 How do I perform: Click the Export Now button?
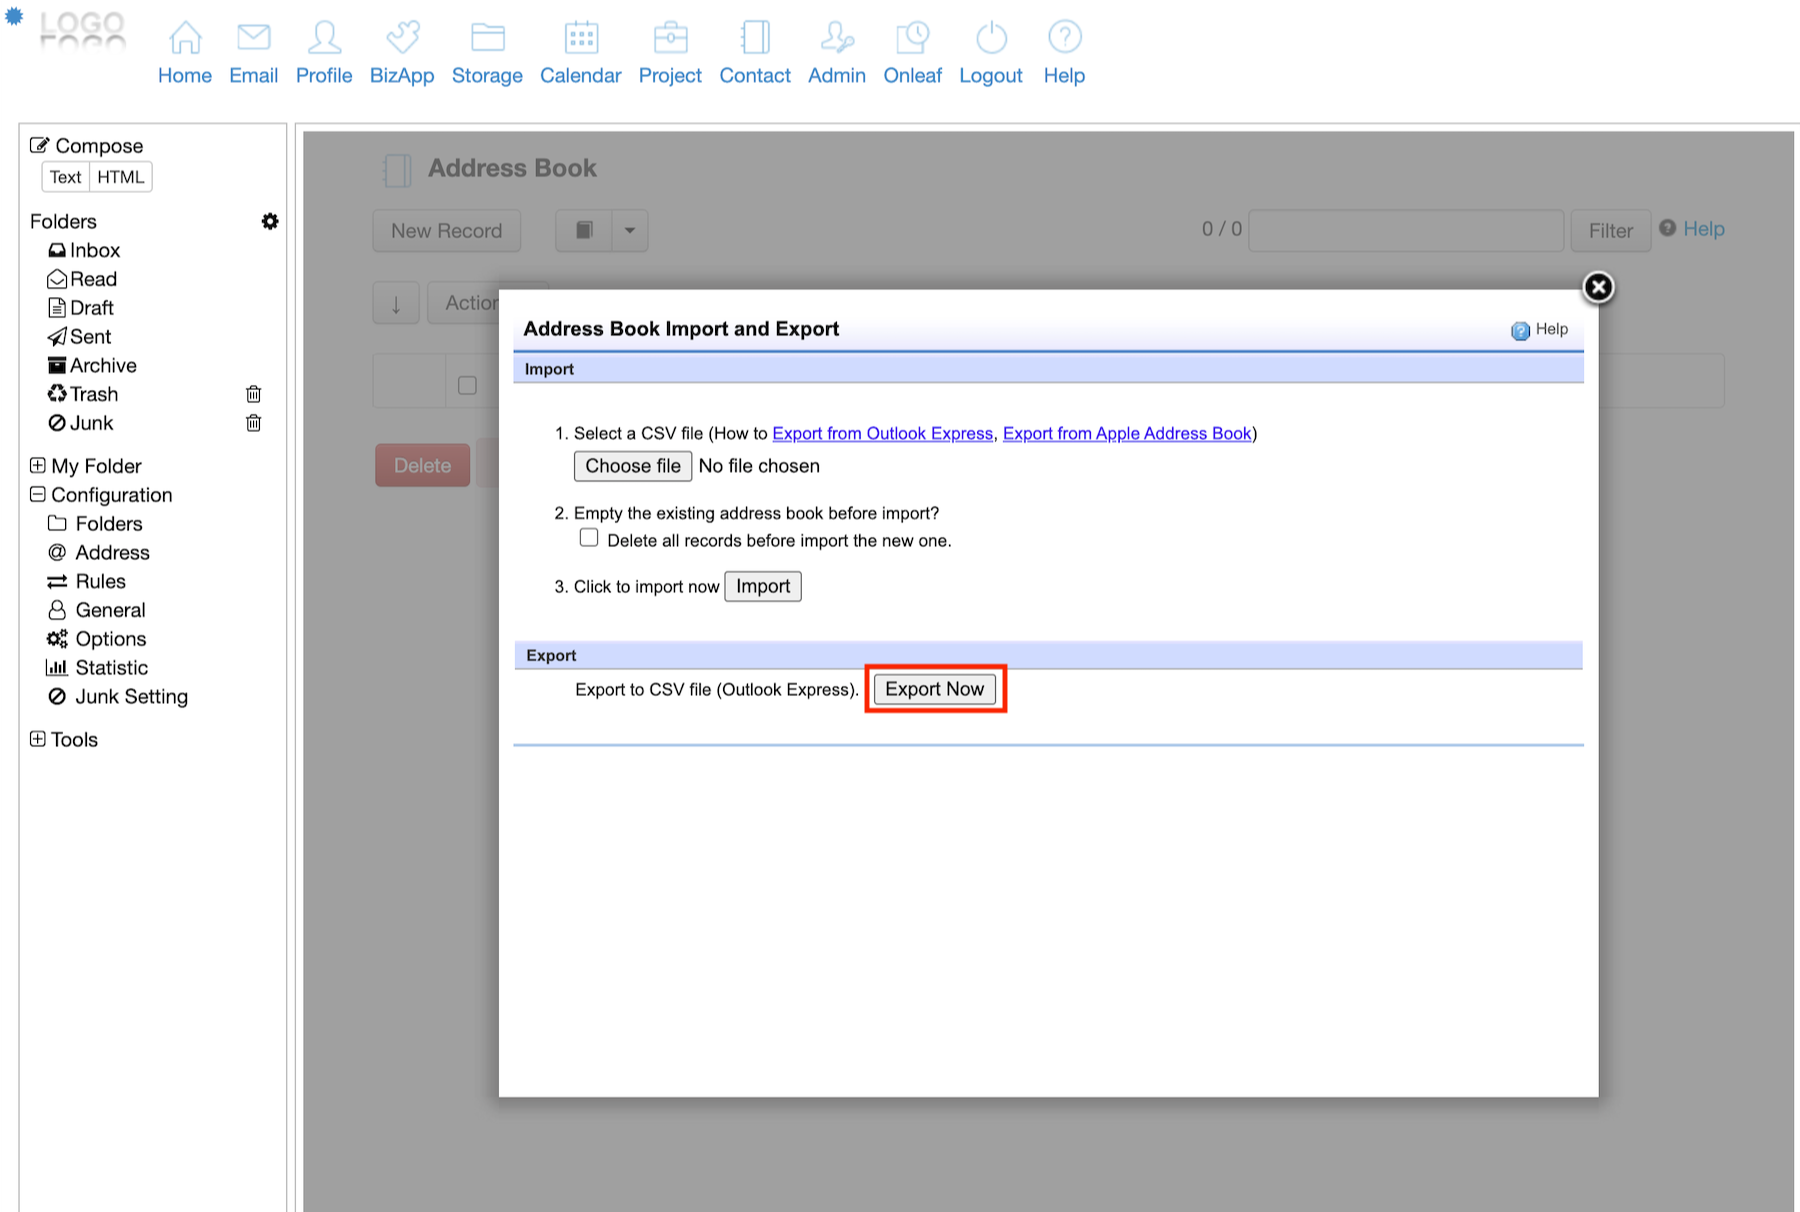(x=934, y=689)
